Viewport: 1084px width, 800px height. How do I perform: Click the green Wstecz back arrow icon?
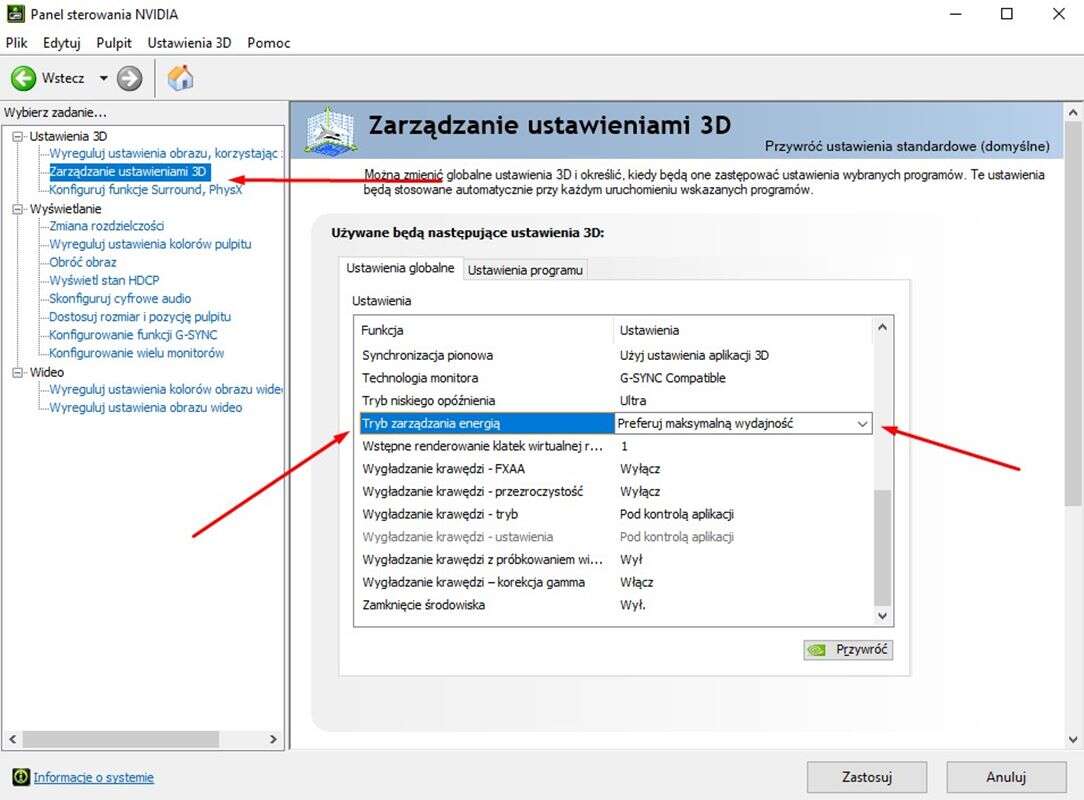23,78
